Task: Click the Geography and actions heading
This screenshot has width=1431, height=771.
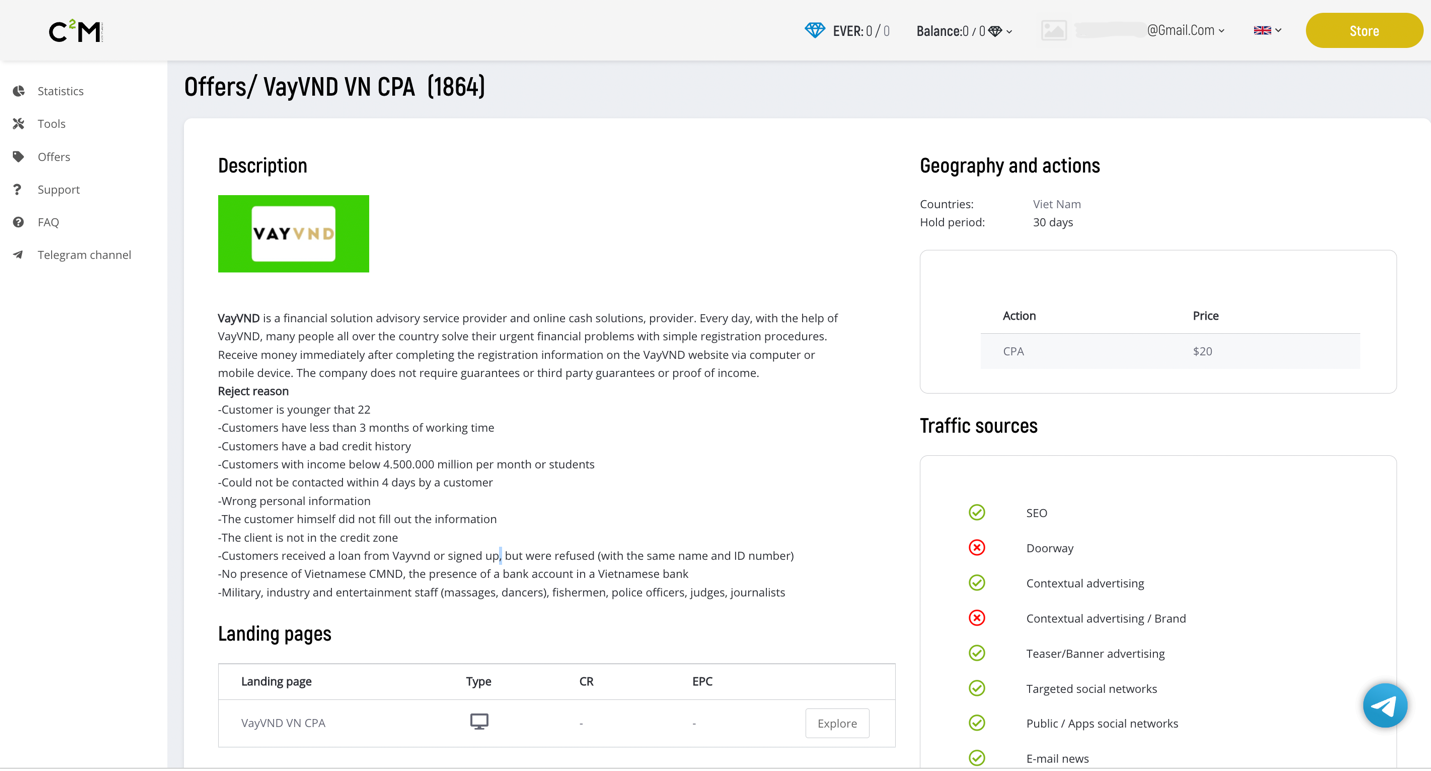Action: (1009, 166)
